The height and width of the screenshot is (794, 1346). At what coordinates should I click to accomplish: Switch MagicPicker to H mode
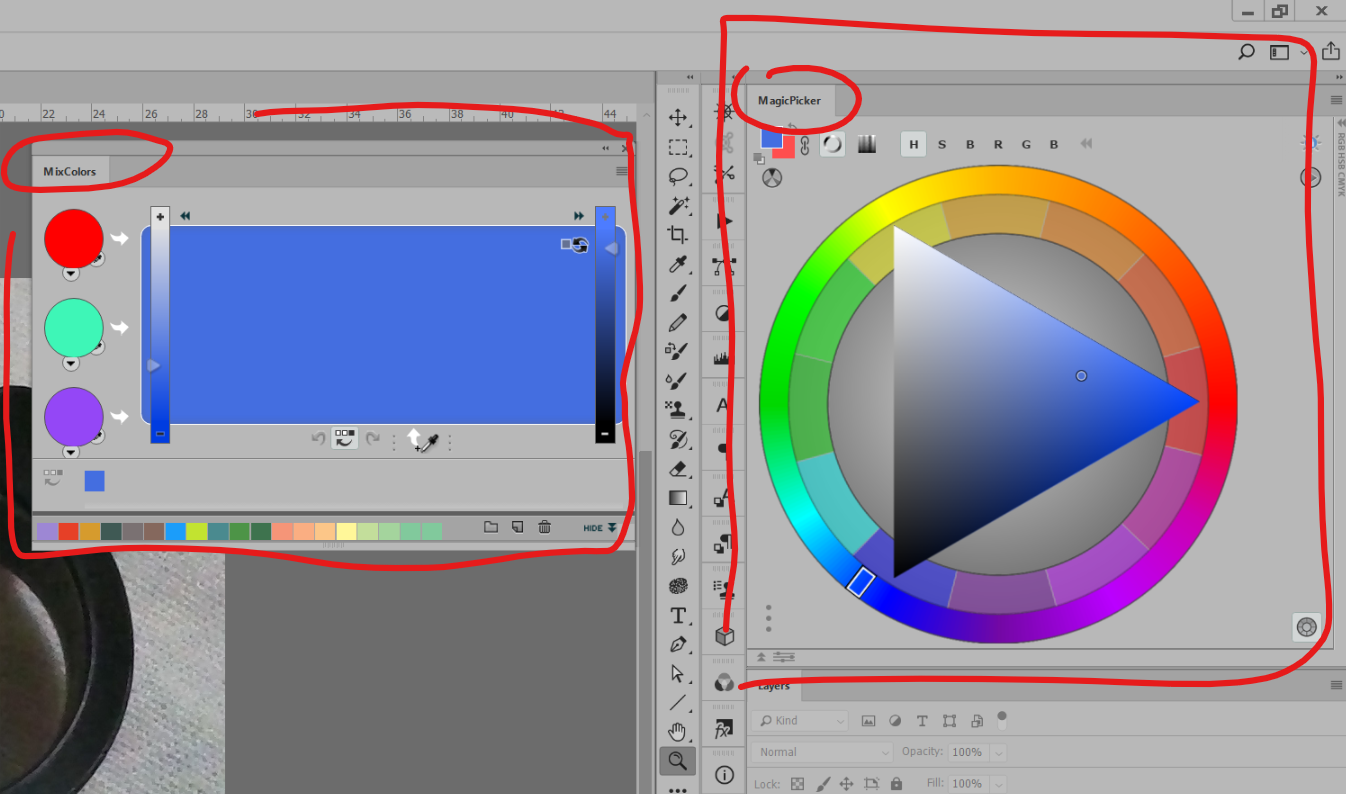point(913,144)
